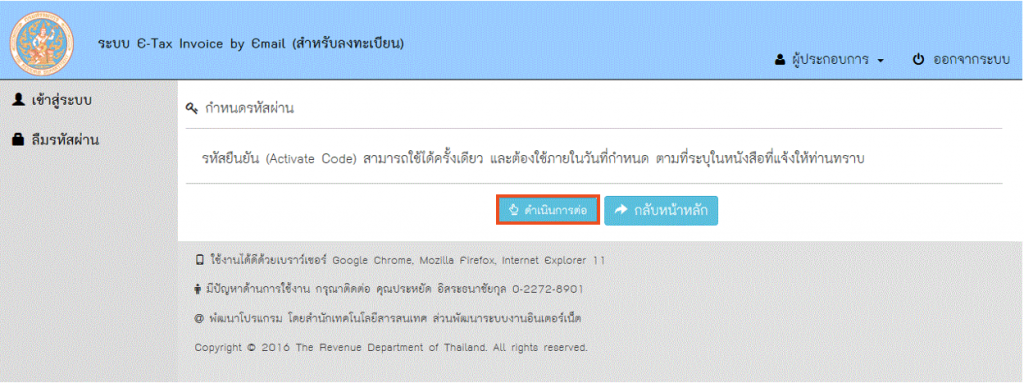Viewport: 1024px width, 383px height.
Task: Click the key icon beside กำหนดรหัสผ่าน
Action: (x=191, y=108)
